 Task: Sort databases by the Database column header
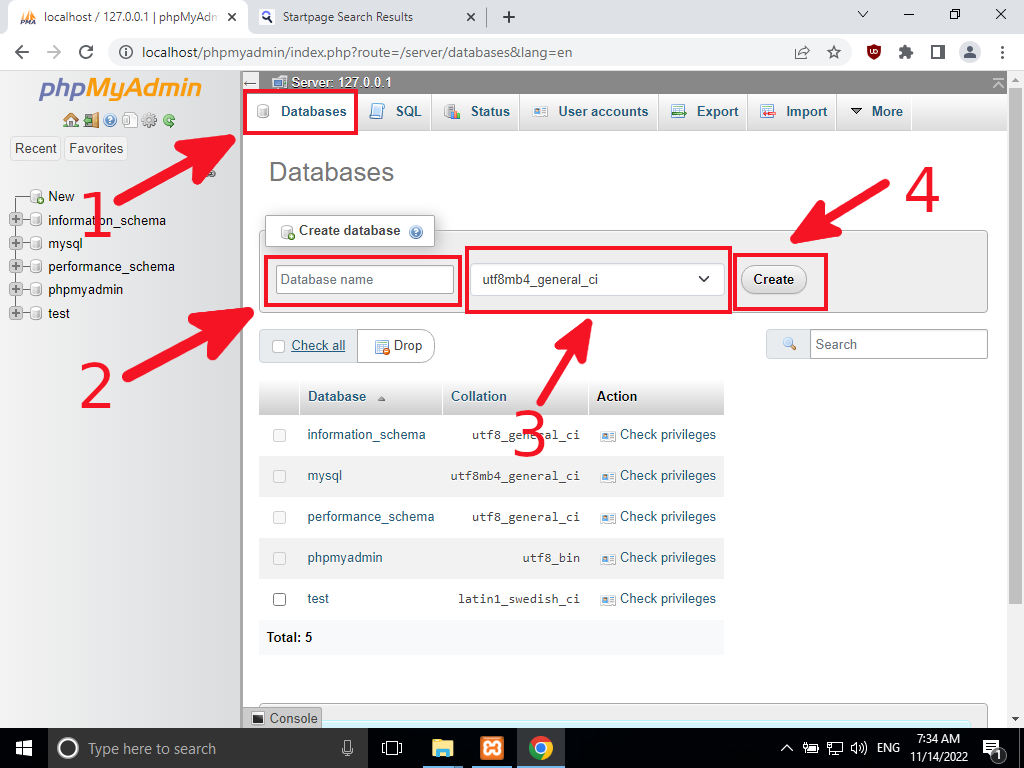(x=338, y=396)
